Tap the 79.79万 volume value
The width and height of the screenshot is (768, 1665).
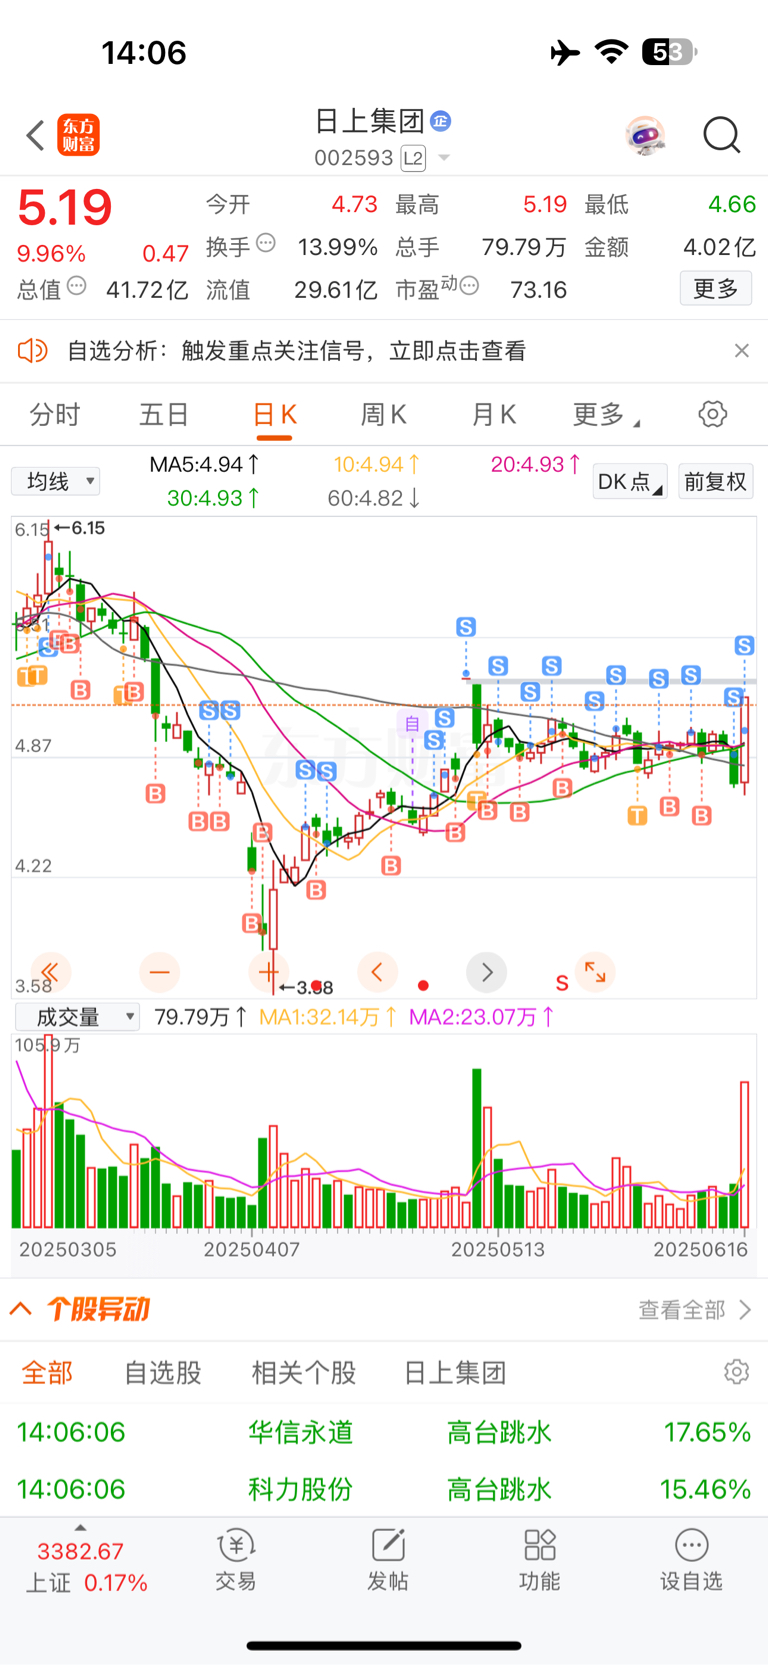(x=201, y=1017)
